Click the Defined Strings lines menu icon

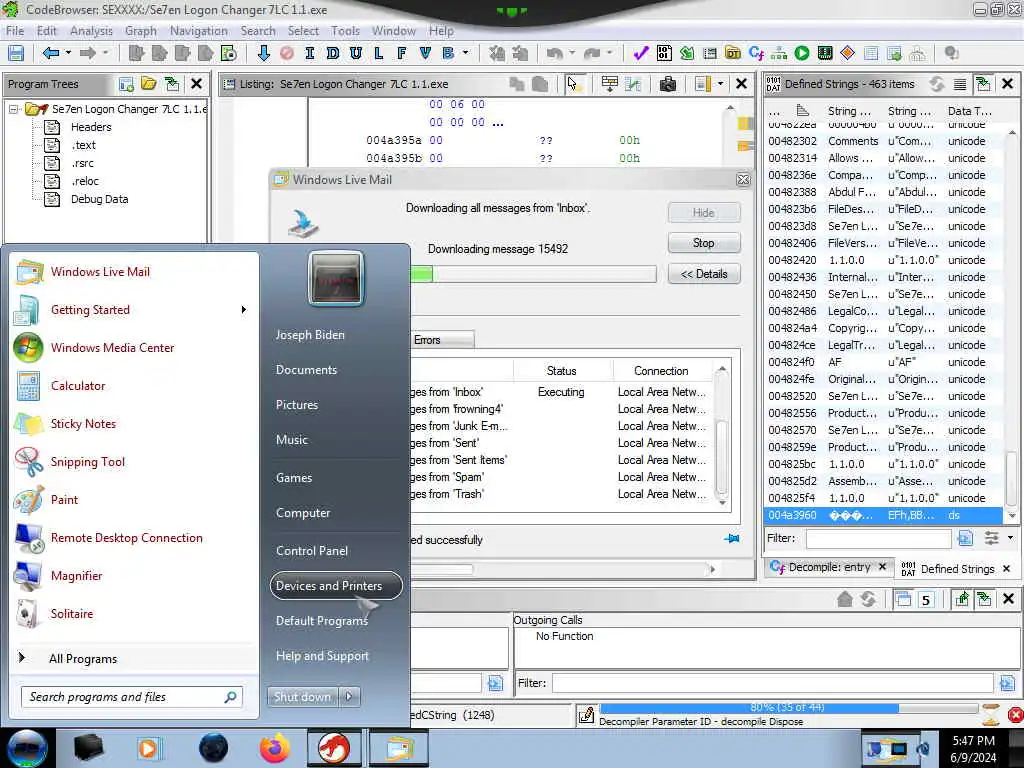(960, 84)
